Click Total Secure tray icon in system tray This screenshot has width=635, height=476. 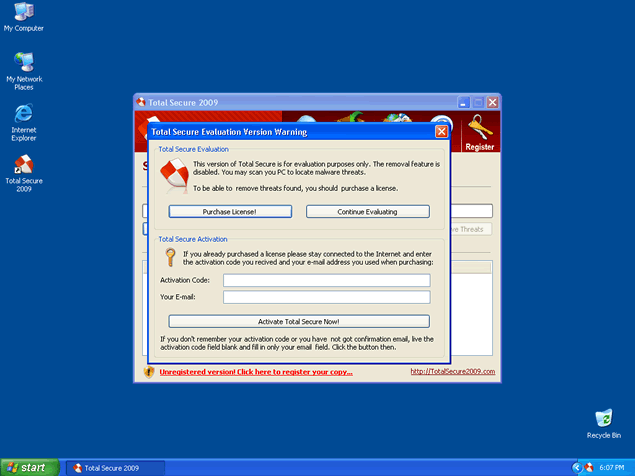(591, 468)
